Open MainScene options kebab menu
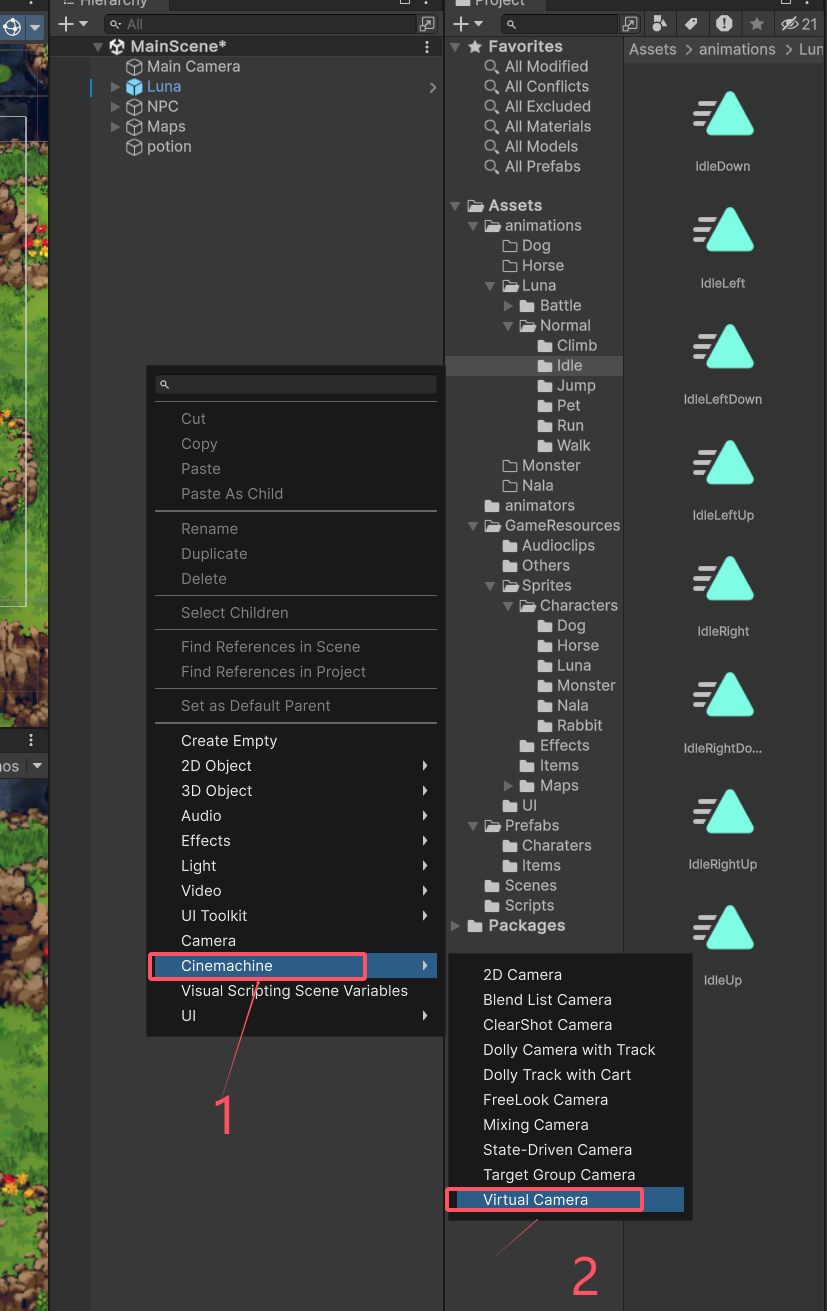The width and height of the screenshot is (827, 1311). coord(427,47)
